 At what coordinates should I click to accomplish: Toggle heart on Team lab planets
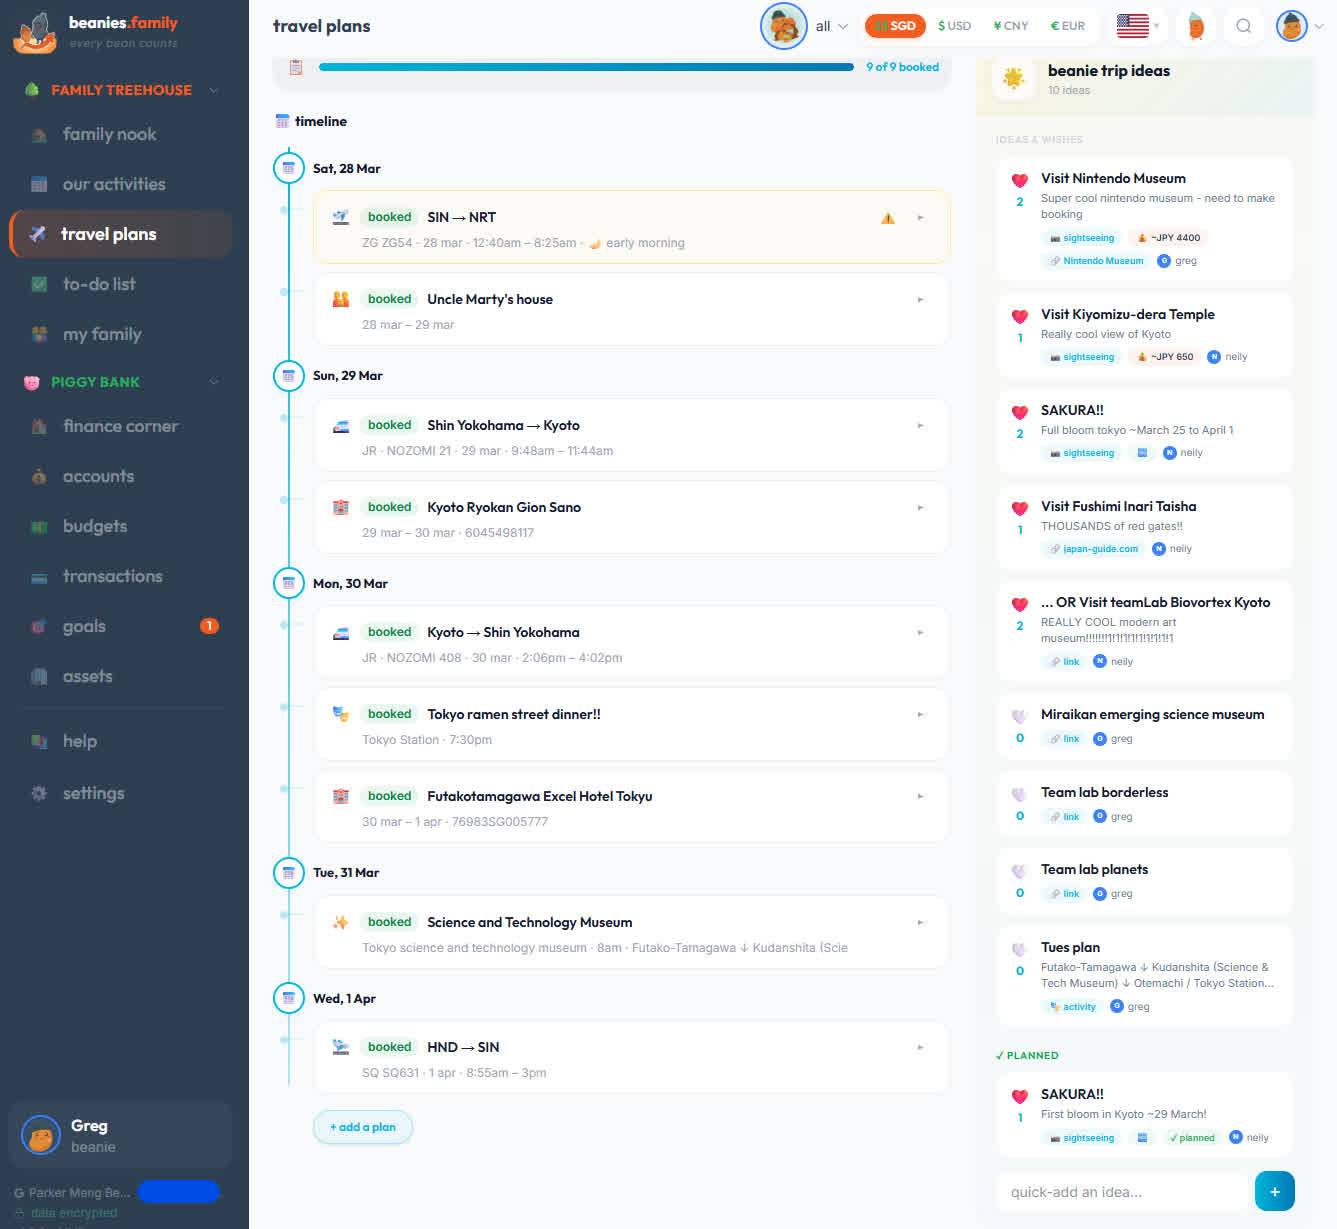[x=1019, y=871]
